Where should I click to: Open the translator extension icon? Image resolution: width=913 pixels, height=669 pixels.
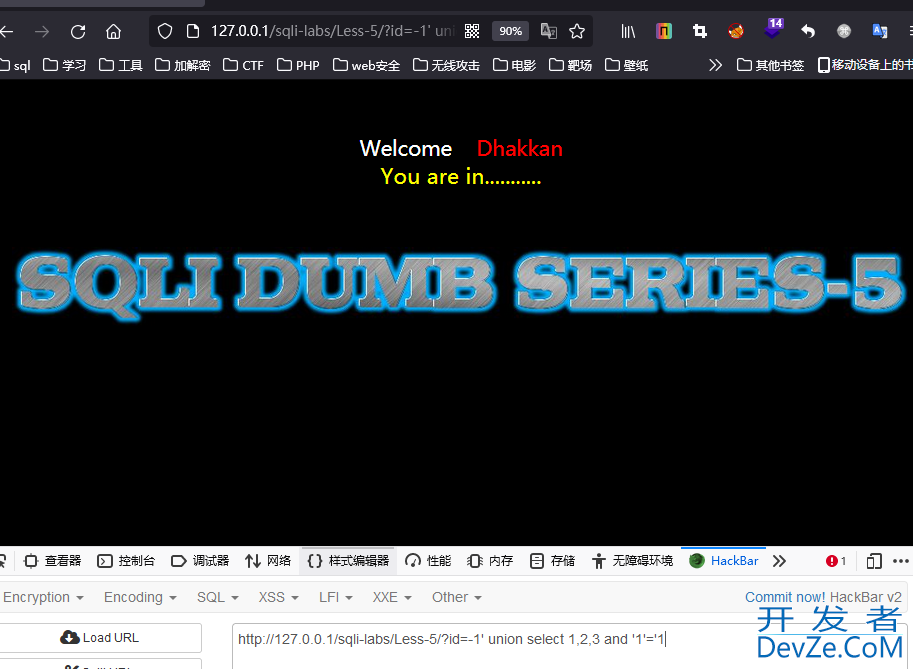[x=879, y=31]
